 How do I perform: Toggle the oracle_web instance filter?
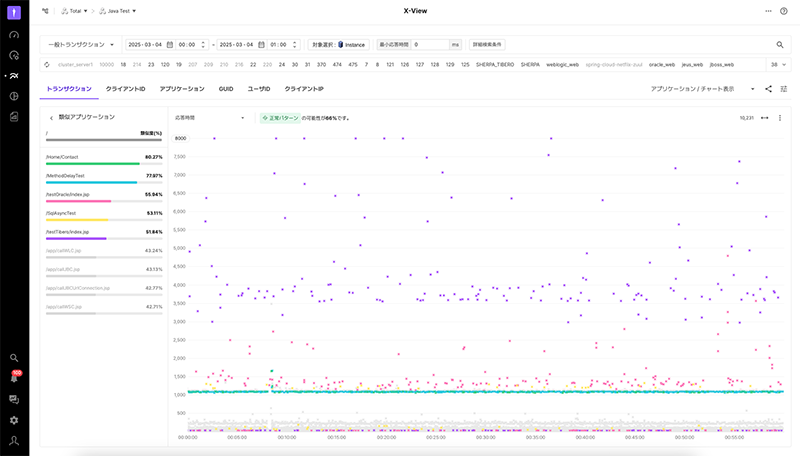pyautogui.click(x=662, y=64)
